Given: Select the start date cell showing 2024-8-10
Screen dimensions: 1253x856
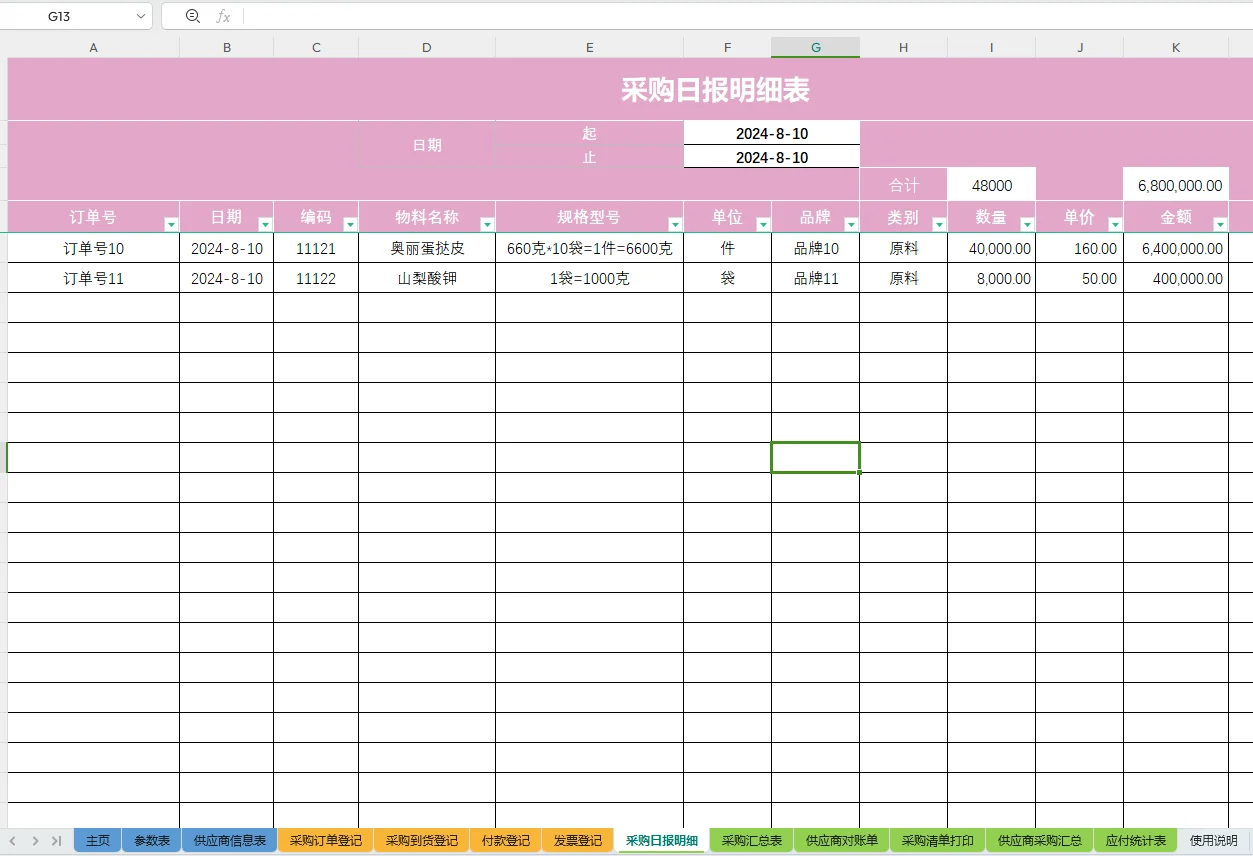Looking at the screenshot, I should (x=770, y=133).
